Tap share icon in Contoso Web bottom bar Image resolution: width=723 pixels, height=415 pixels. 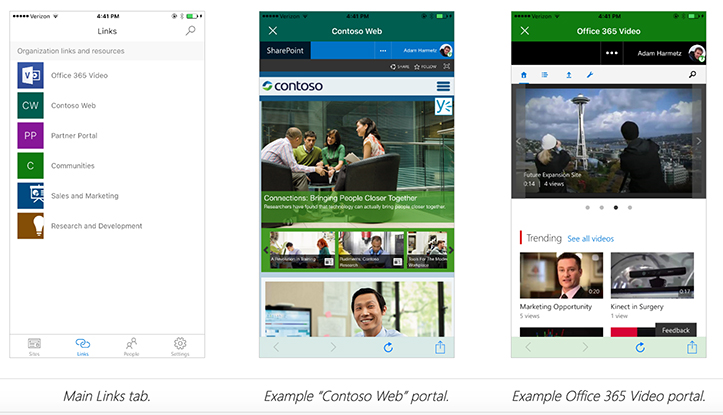pyautogui.click(x=440, y=347)
